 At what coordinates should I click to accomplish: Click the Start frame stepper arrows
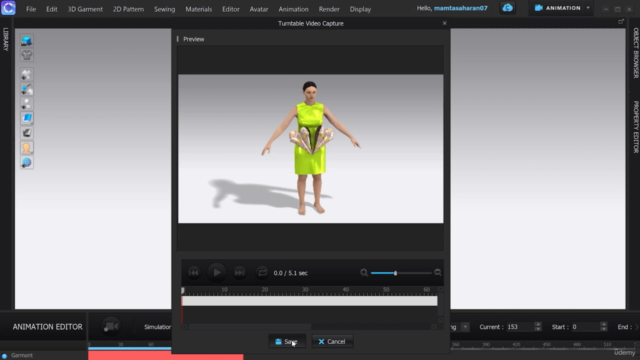point(604,327)
